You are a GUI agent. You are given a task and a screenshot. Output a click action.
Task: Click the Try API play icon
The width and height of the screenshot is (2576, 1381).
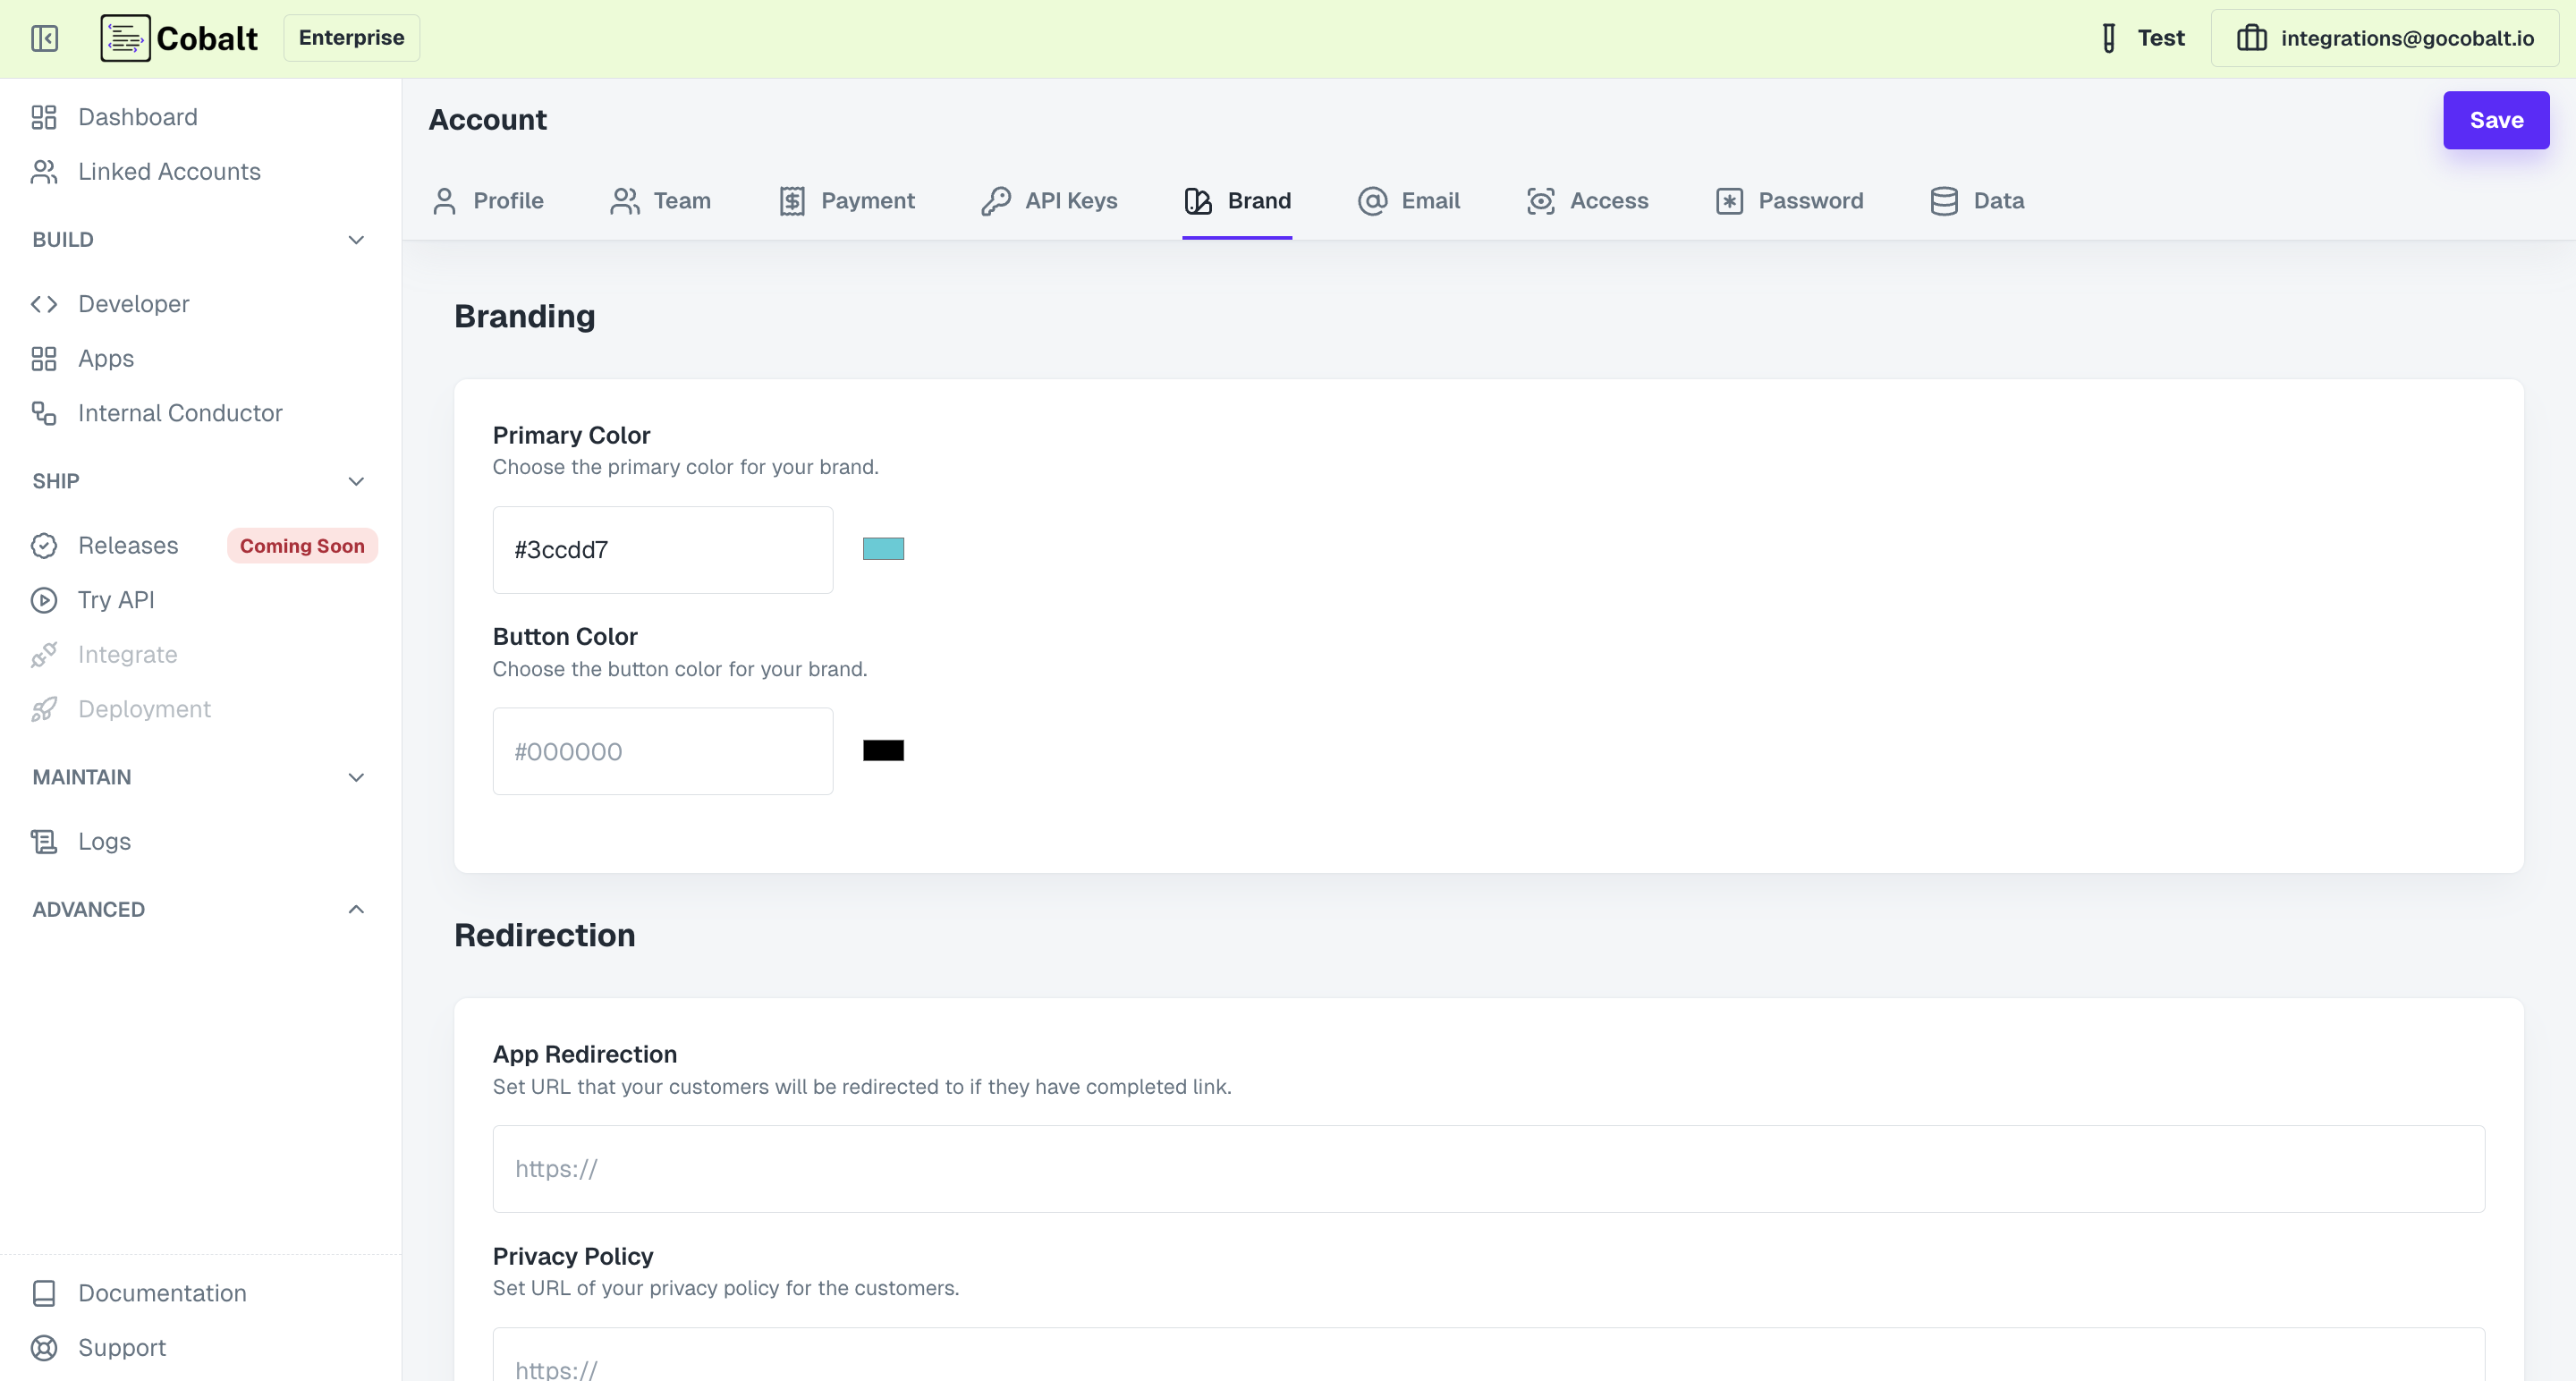[x=44, y=600]
